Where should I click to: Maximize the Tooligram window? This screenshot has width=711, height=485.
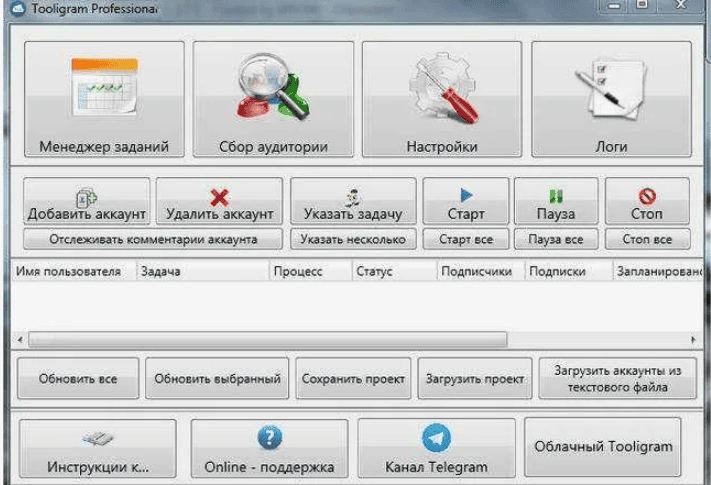click(642, 5)
